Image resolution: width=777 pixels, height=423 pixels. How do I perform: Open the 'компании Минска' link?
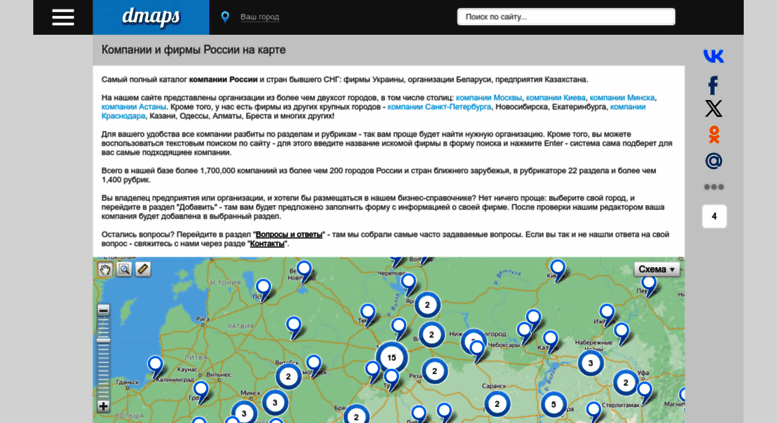pos(622,98)
